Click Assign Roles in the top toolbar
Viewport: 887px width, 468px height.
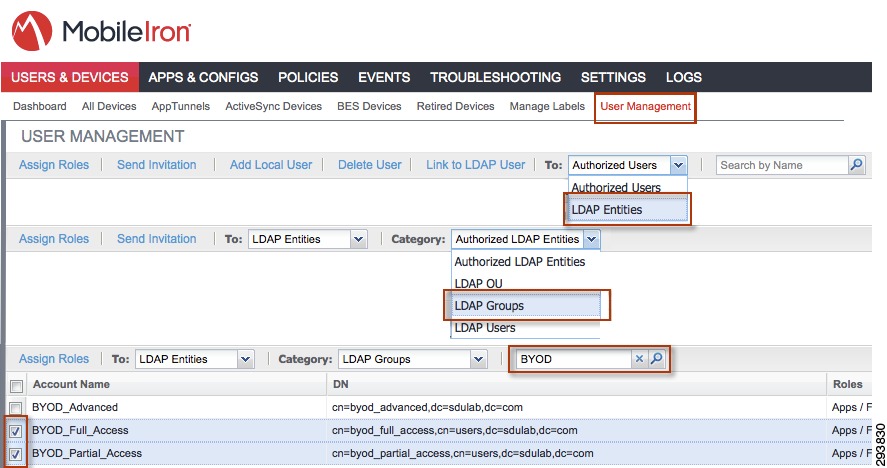[x=54, y=165]
